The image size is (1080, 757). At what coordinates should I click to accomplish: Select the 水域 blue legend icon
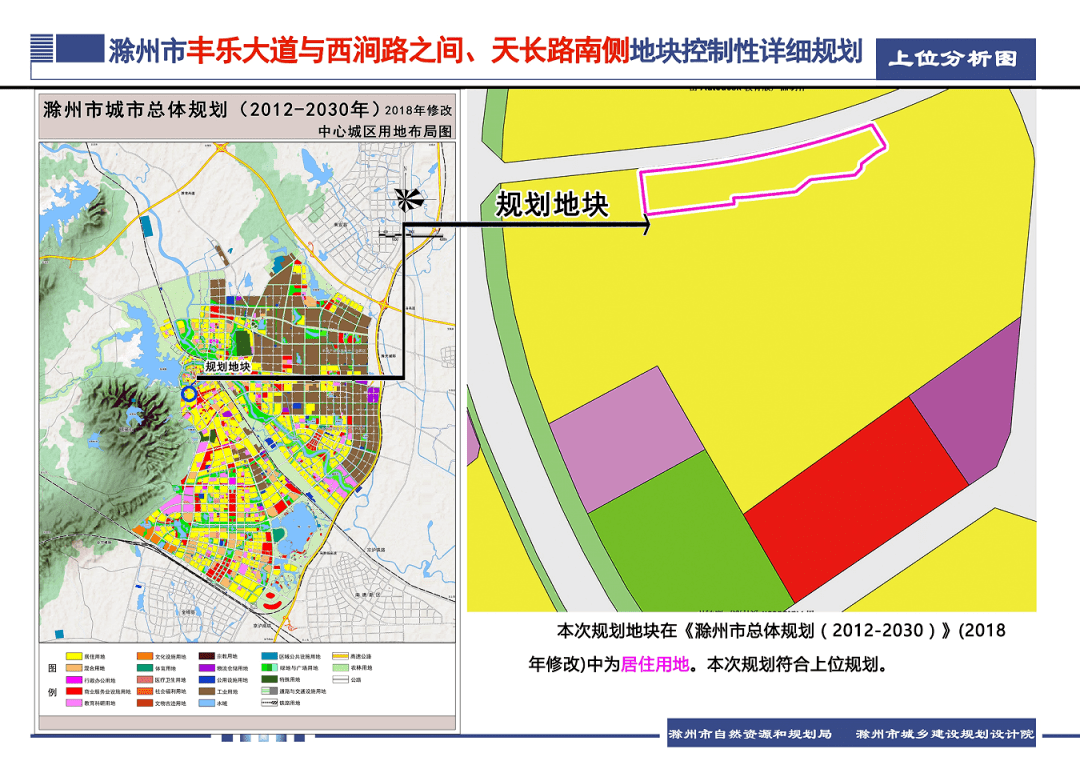[x=205, y=702]
